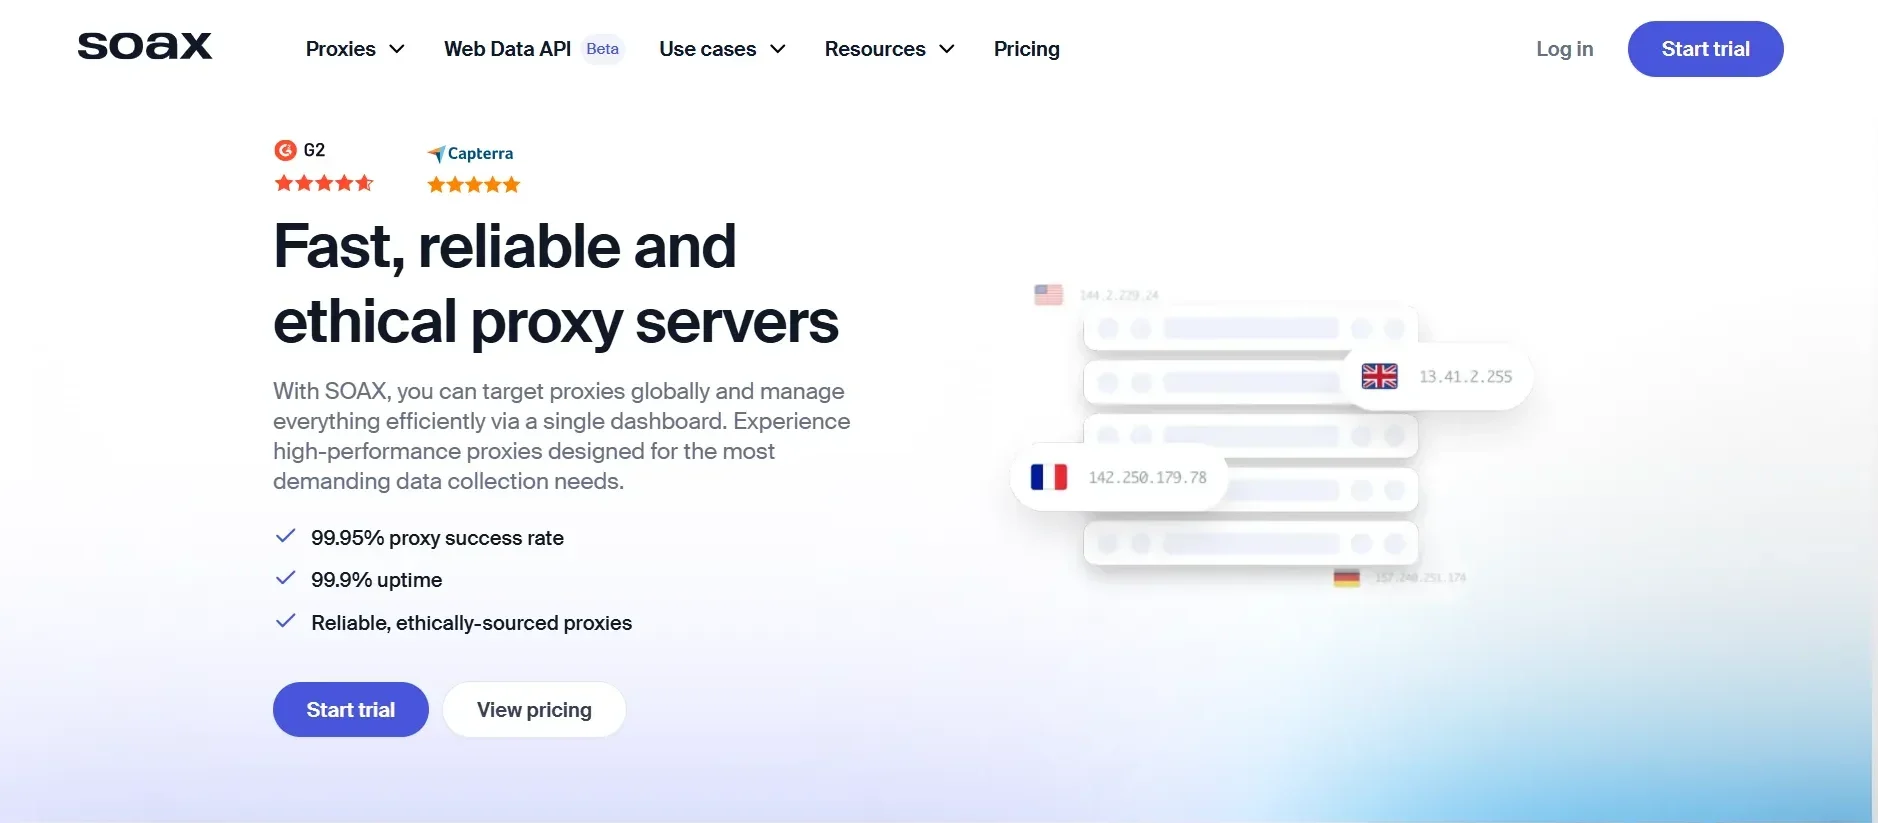Click the French flag icon

pyautogui.click(x=1049, y=477)
